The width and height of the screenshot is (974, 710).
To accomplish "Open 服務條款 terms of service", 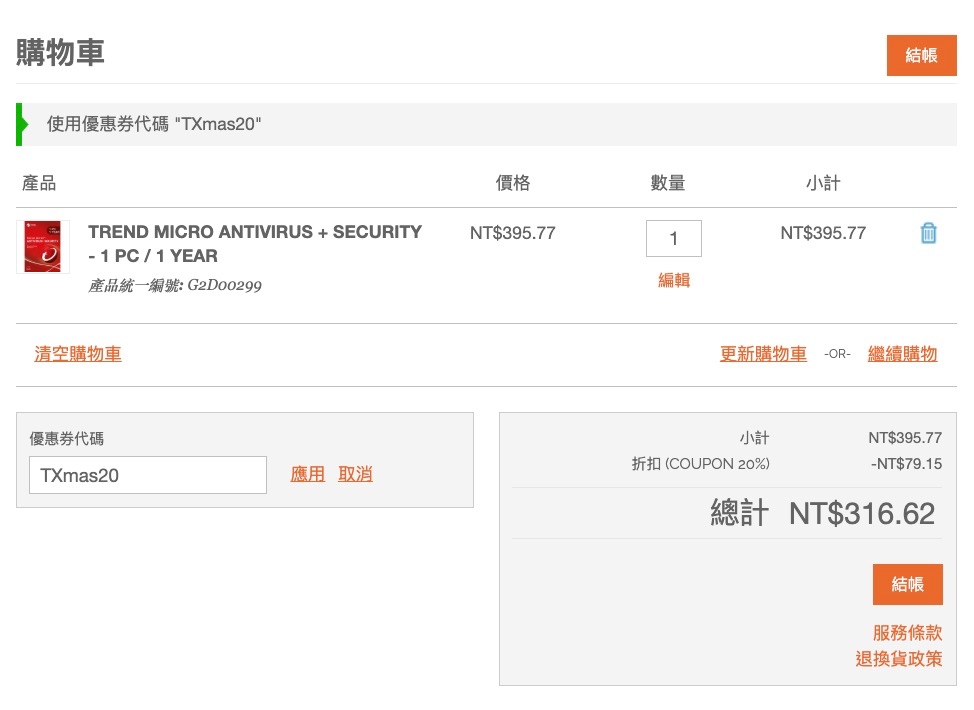I will (907, 633).
